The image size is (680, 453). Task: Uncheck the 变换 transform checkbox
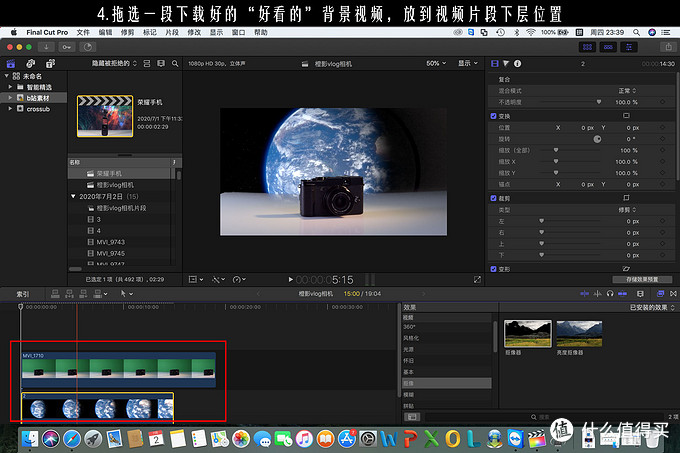click(x=493, y=116)
